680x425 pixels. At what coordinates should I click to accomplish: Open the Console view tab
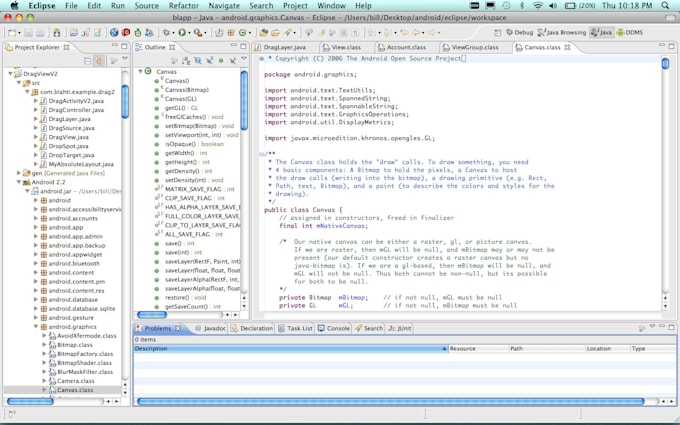click(338, 328)
